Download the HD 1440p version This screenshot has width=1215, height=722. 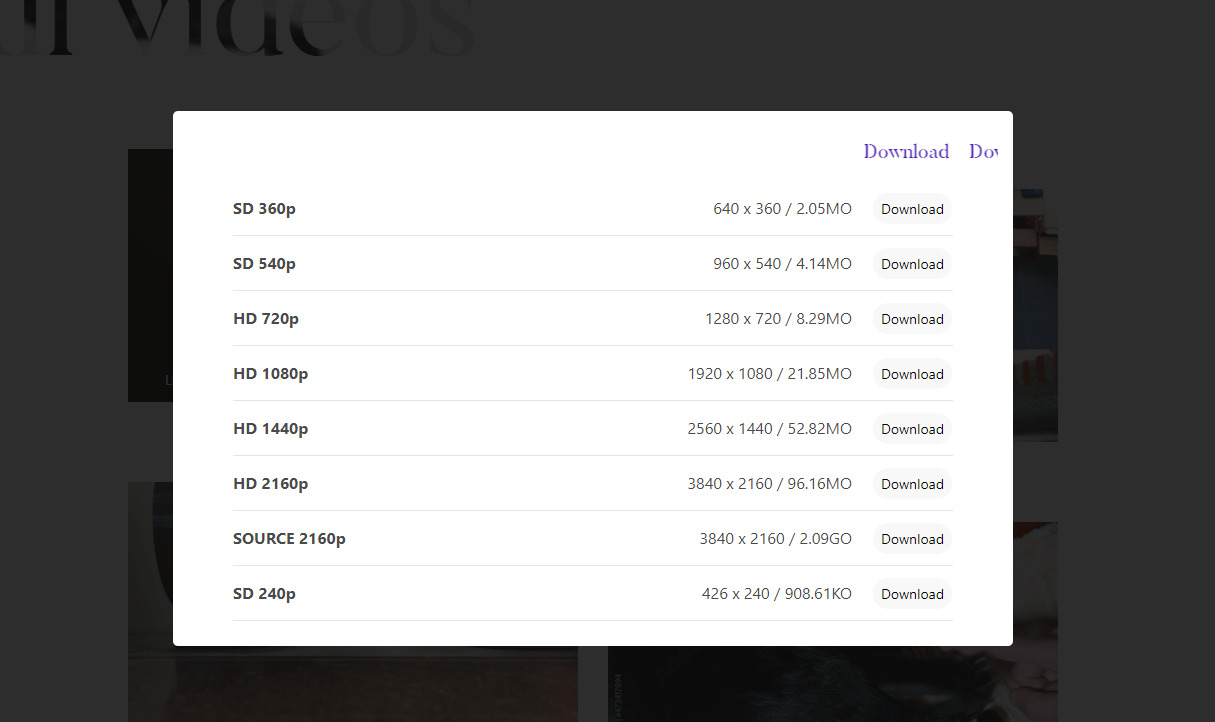point(912,429)
